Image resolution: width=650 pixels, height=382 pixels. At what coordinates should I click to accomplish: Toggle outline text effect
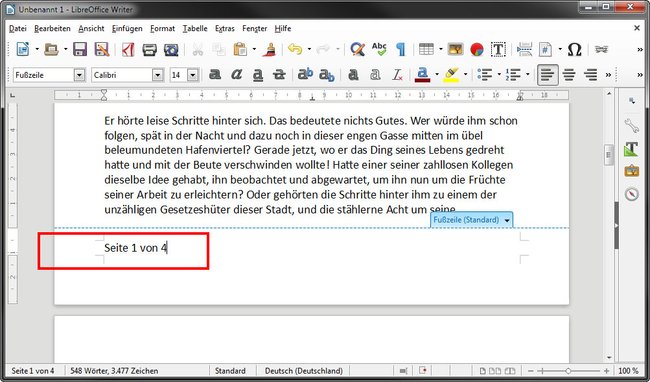click(x=375, y=75)
